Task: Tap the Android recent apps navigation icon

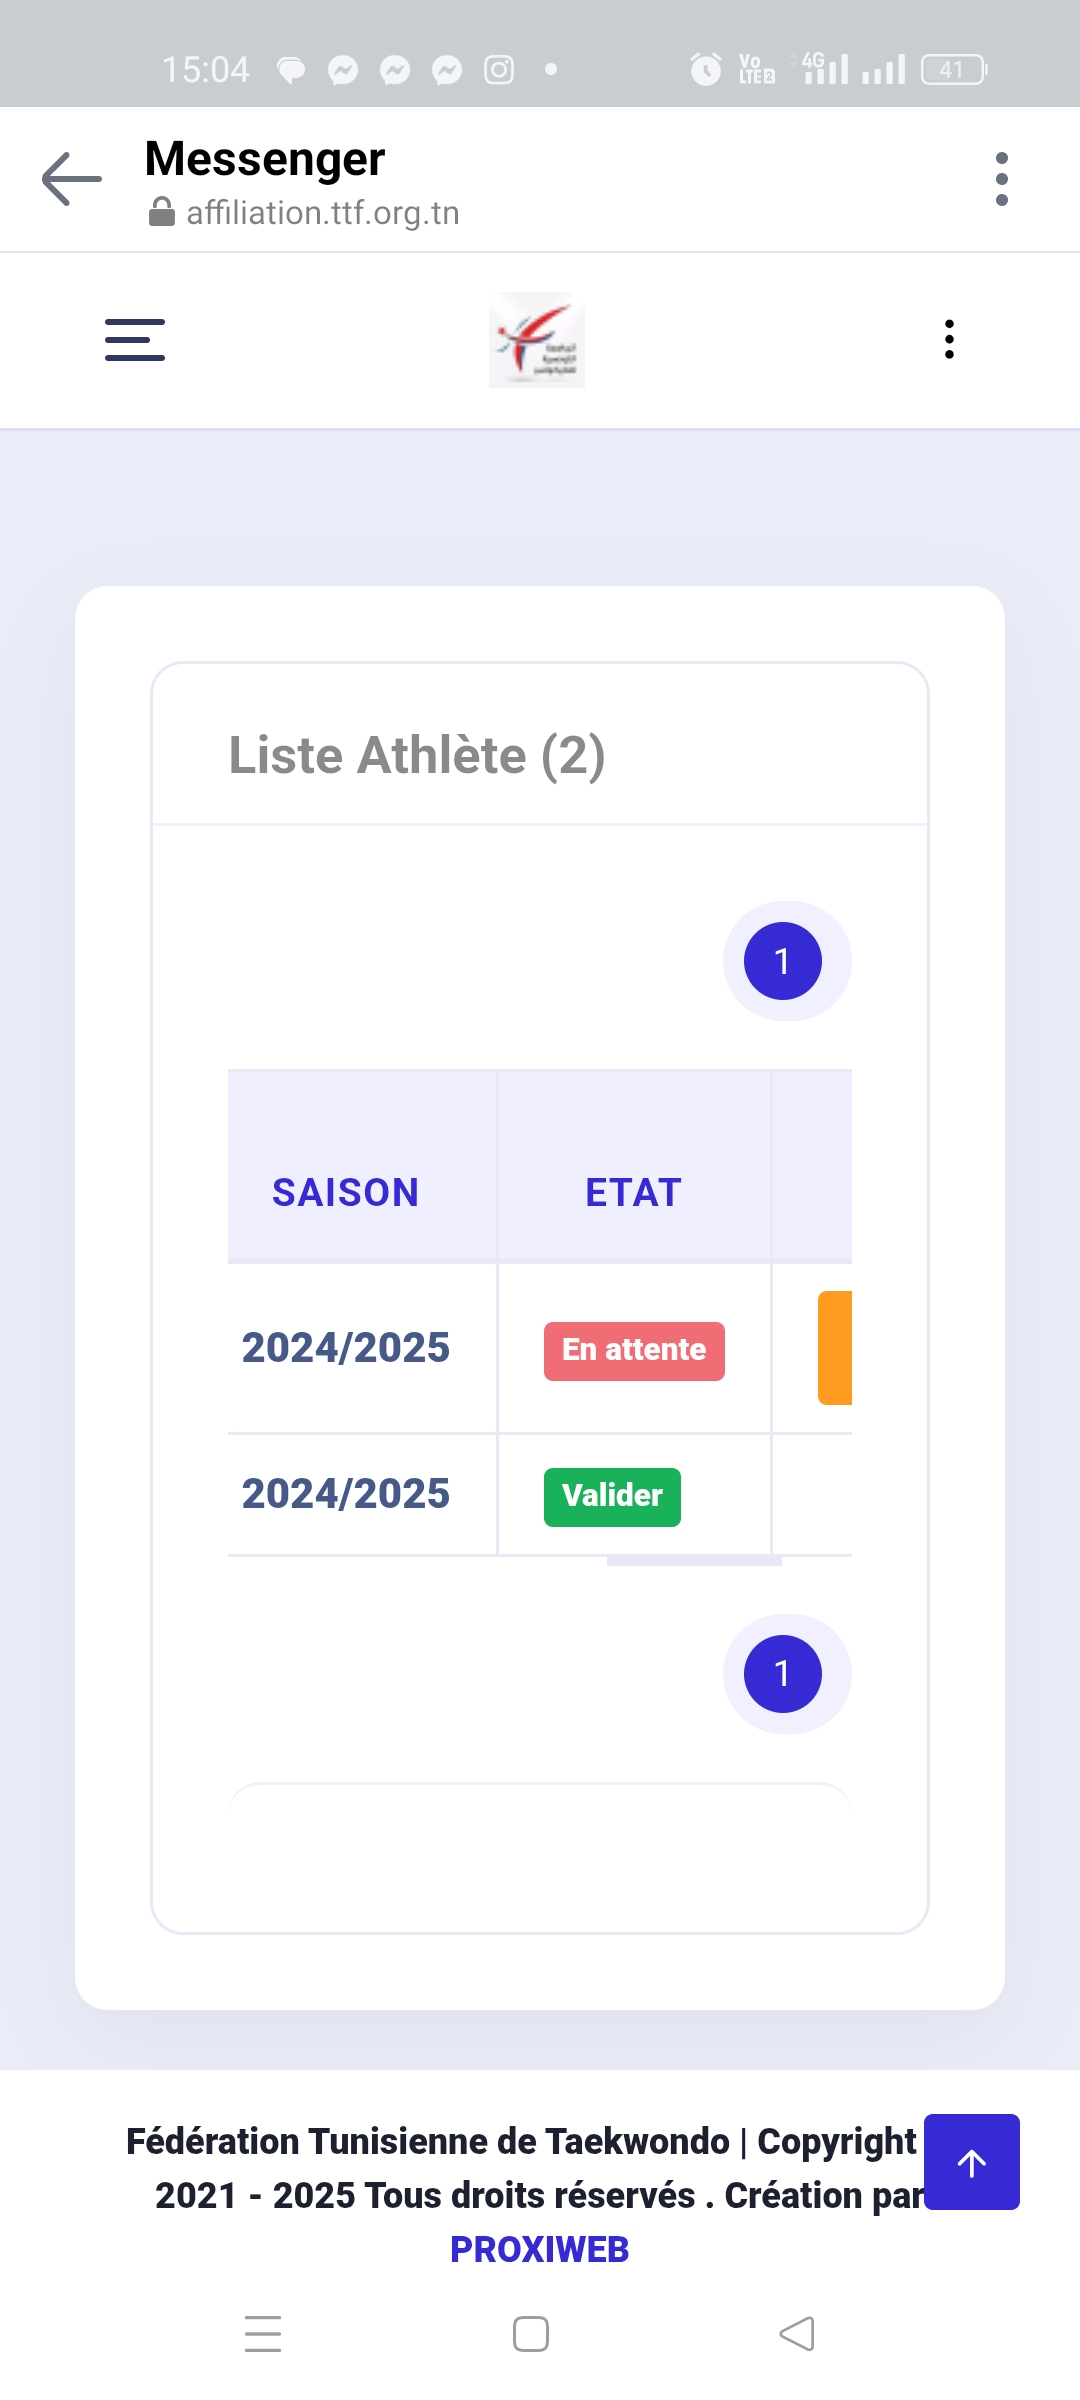Action: click(x=263, y=2334)
